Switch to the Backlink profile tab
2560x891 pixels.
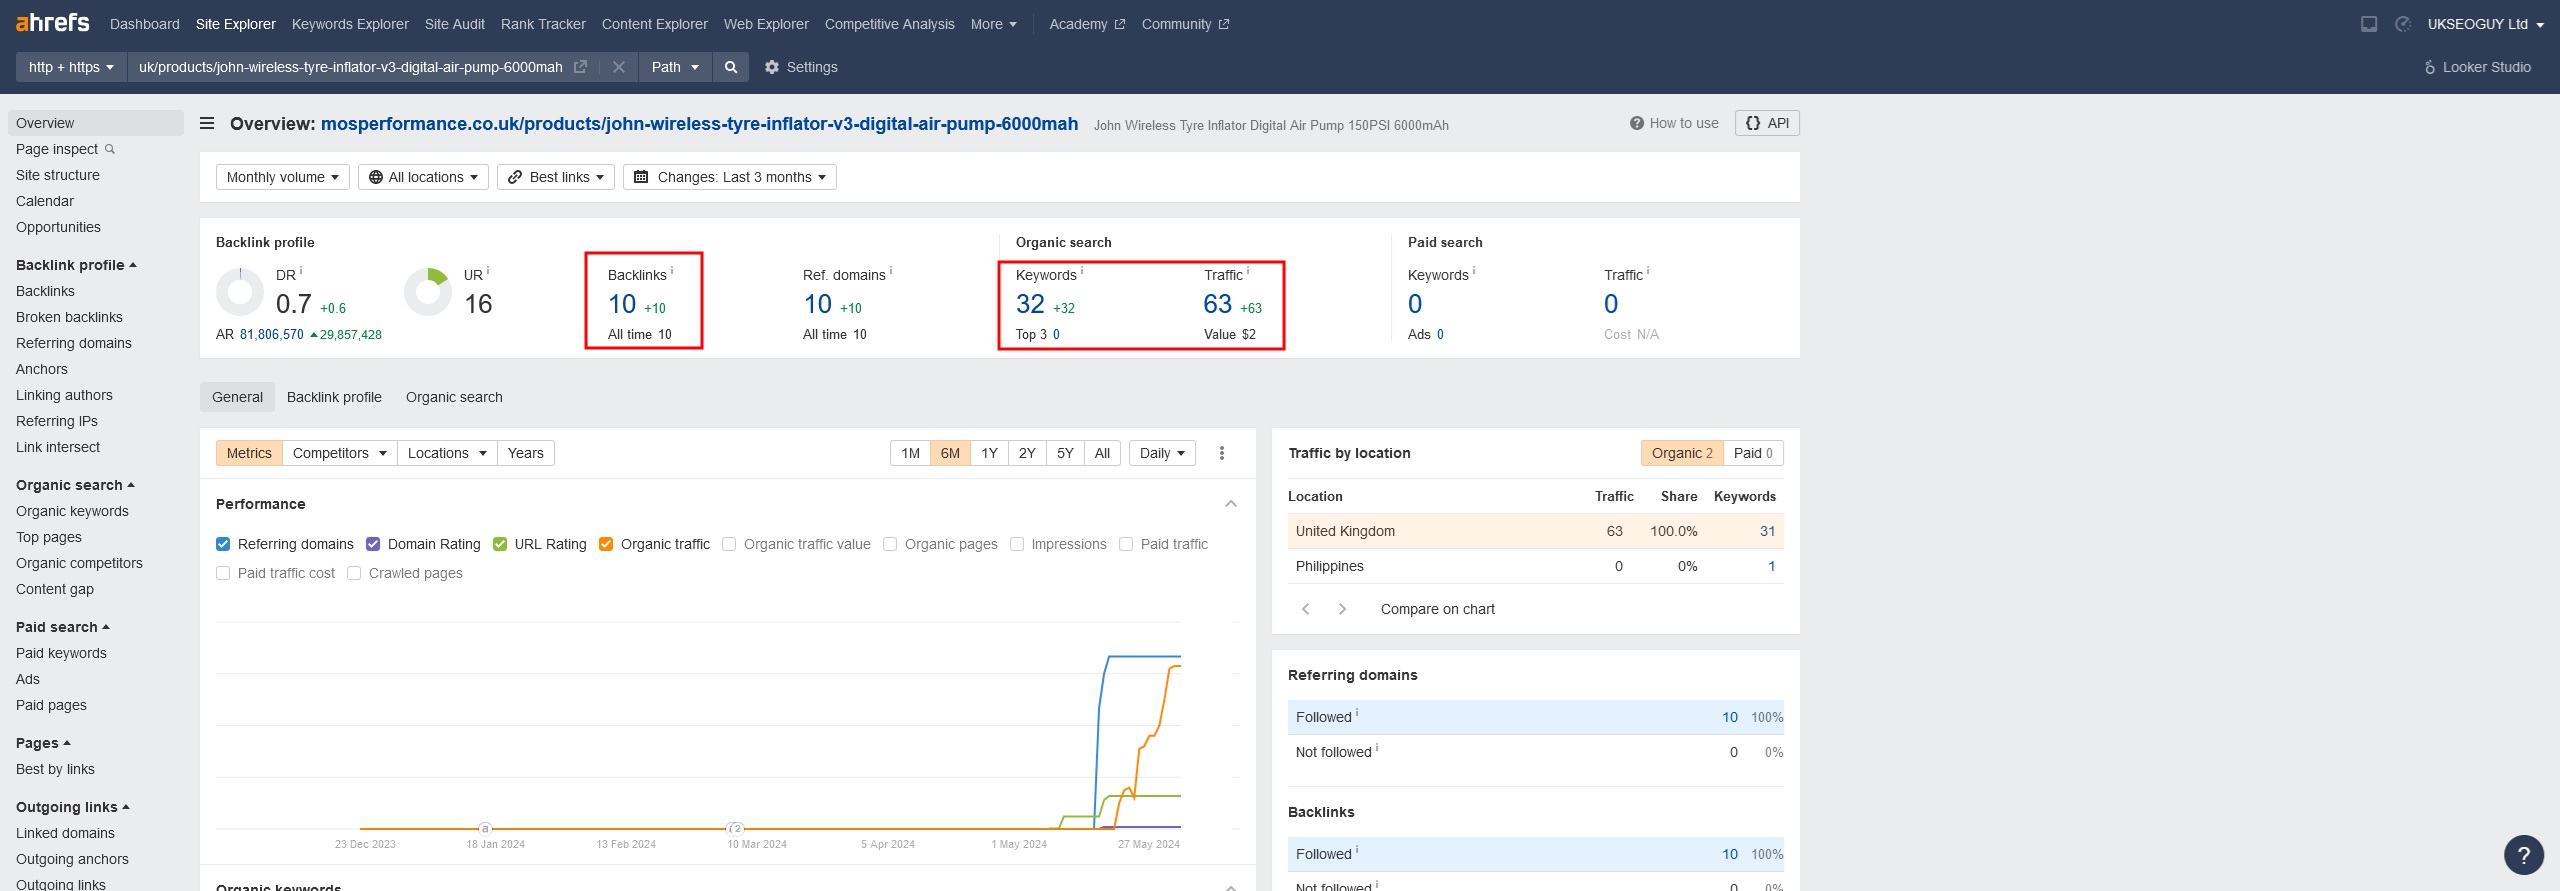334,397
